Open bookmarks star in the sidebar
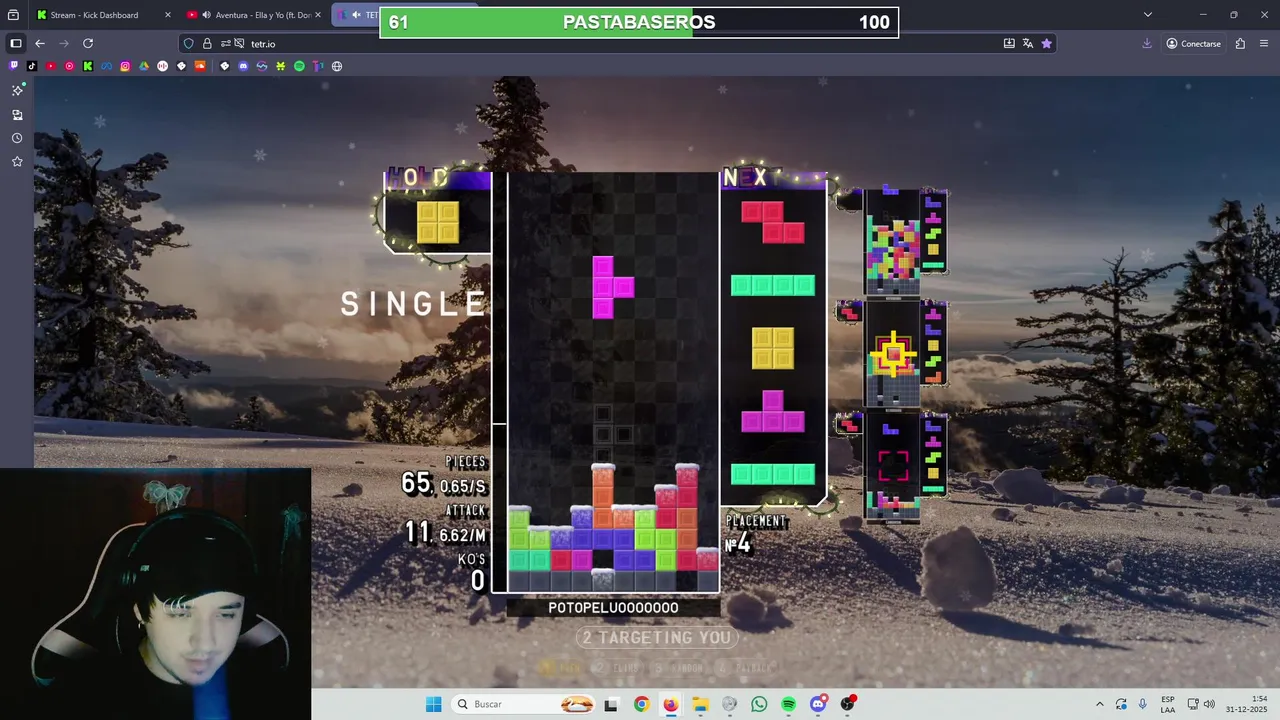The image size is (1280, 720). [17, 161]
